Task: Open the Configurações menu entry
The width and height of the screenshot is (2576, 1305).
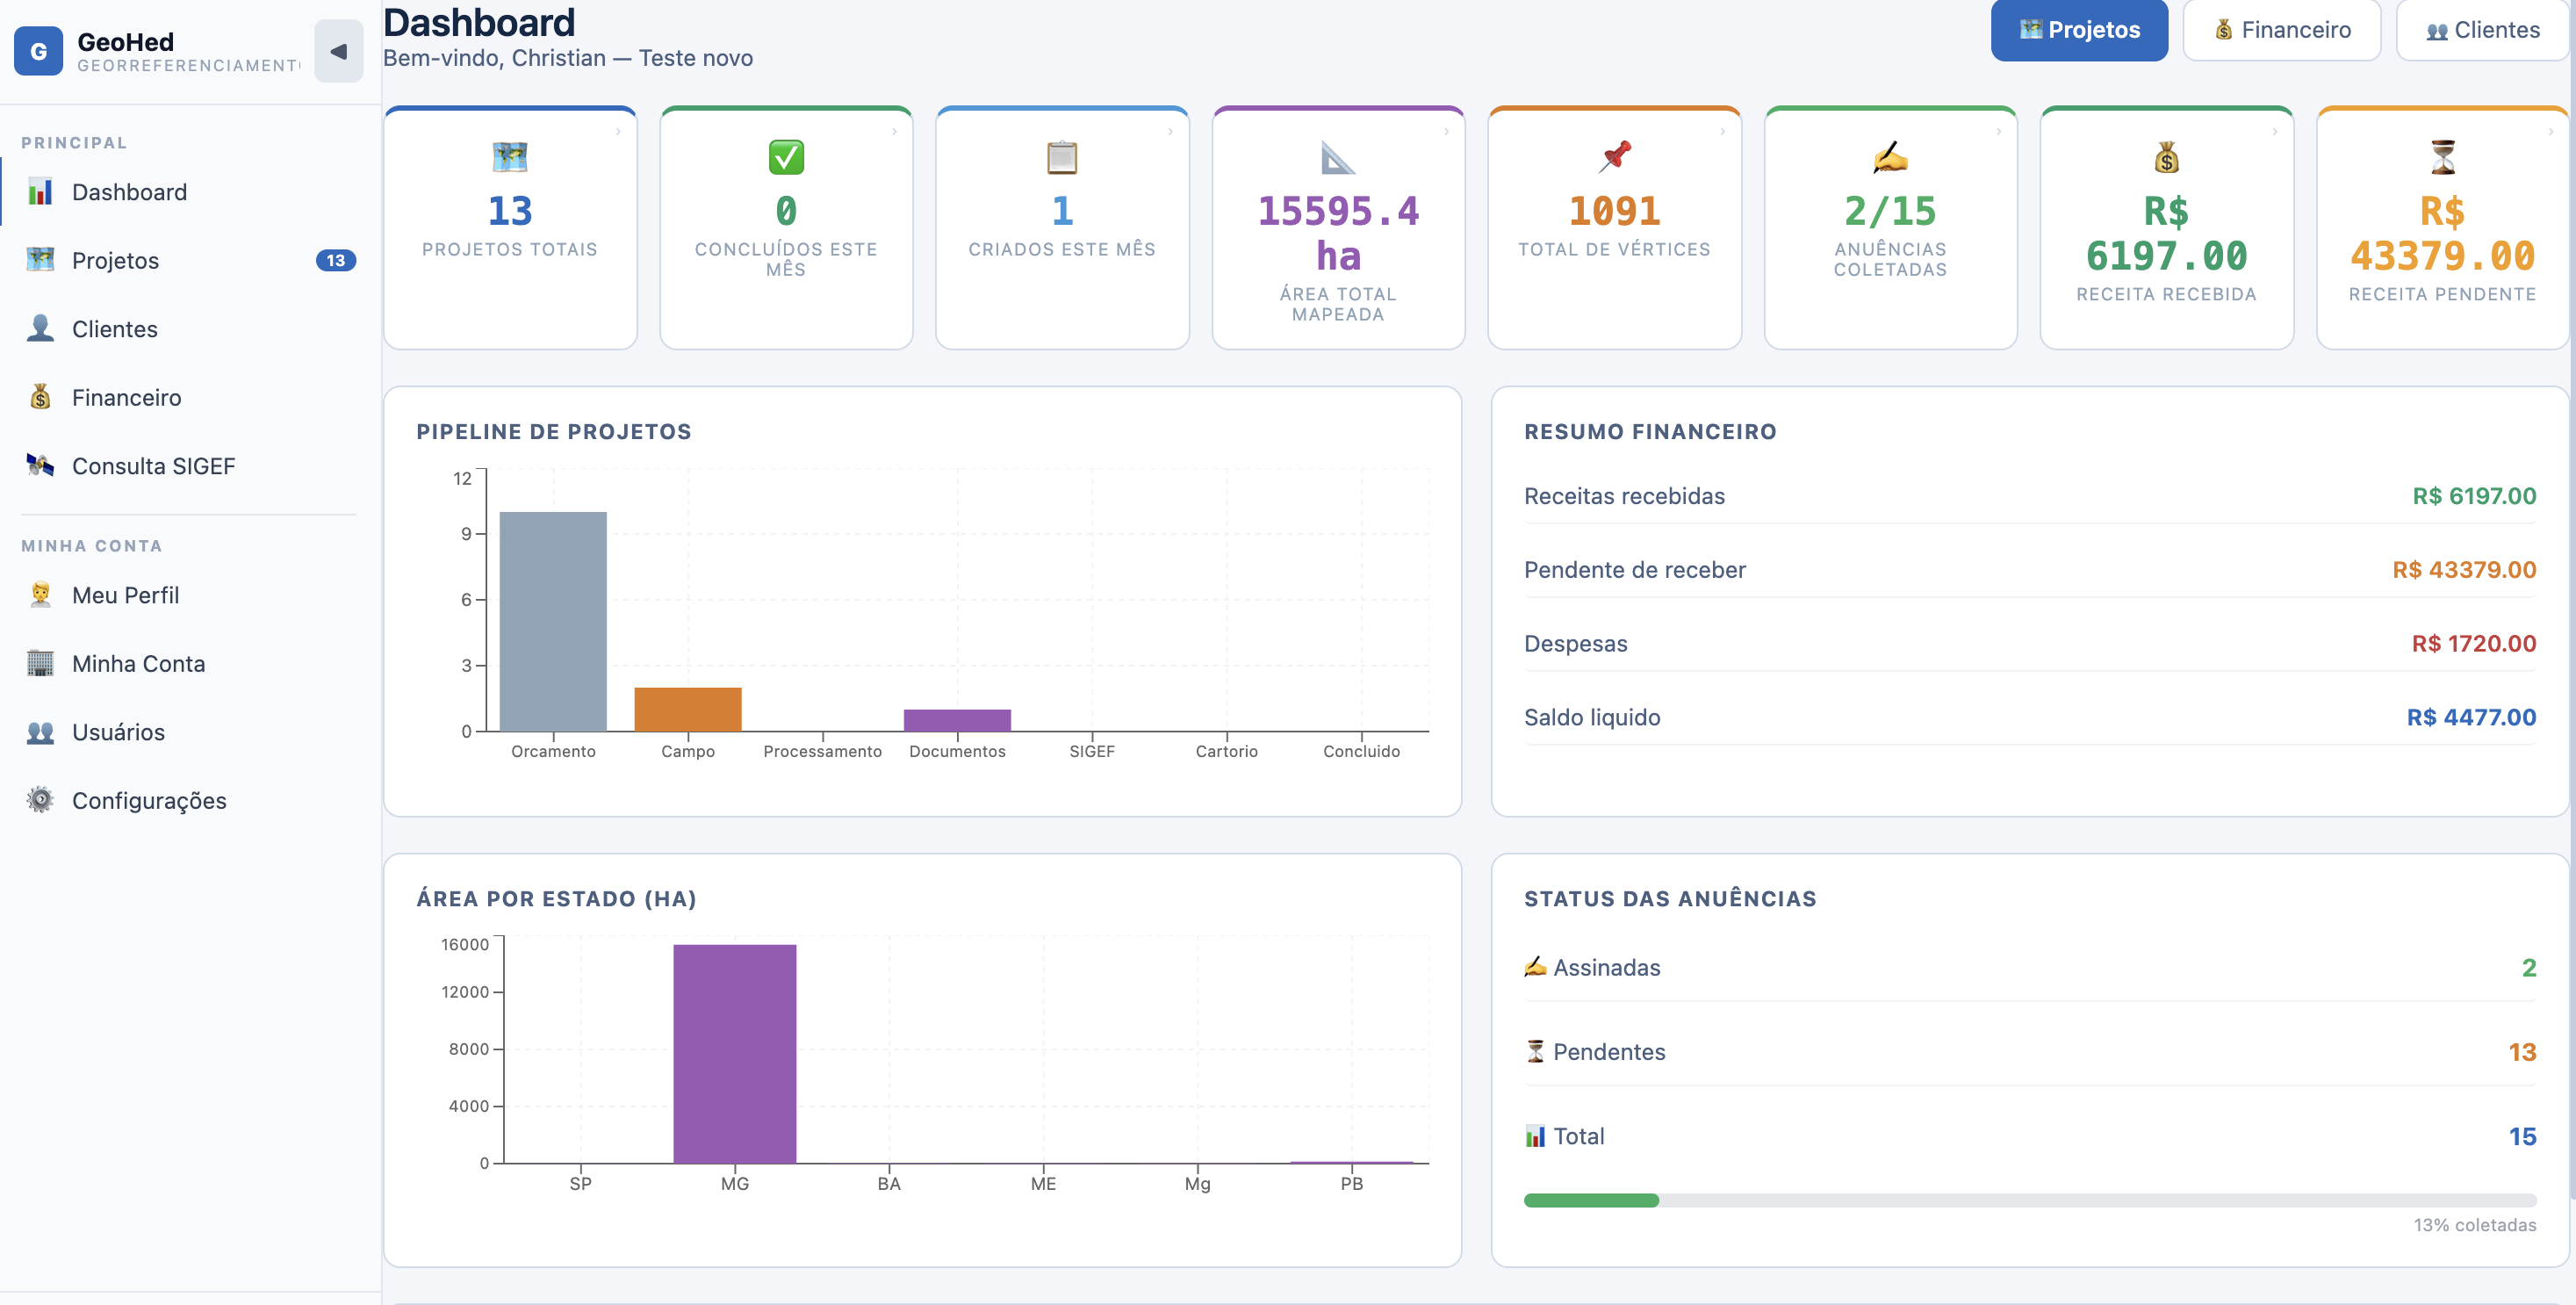Action: pyautogui.click(x=189, y=800)
